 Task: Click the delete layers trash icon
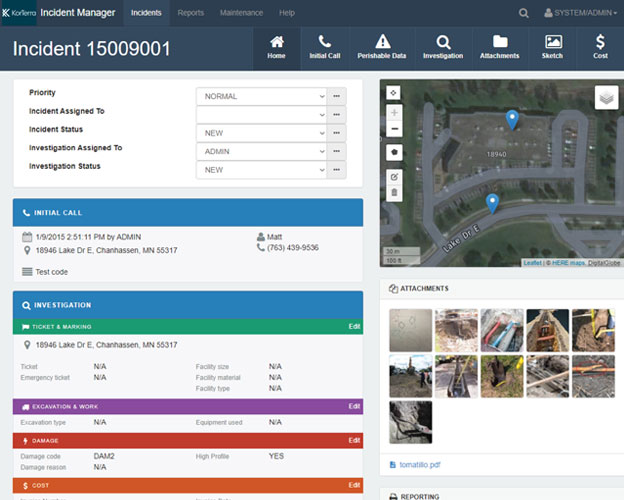point(394,191)
